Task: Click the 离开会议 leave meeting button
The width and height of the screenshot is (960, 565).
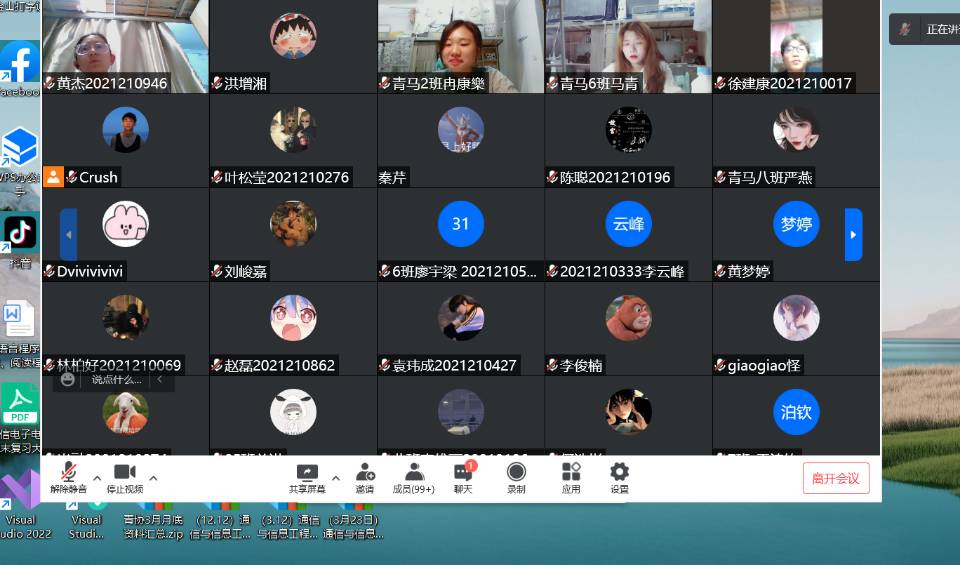Action: 835,478
